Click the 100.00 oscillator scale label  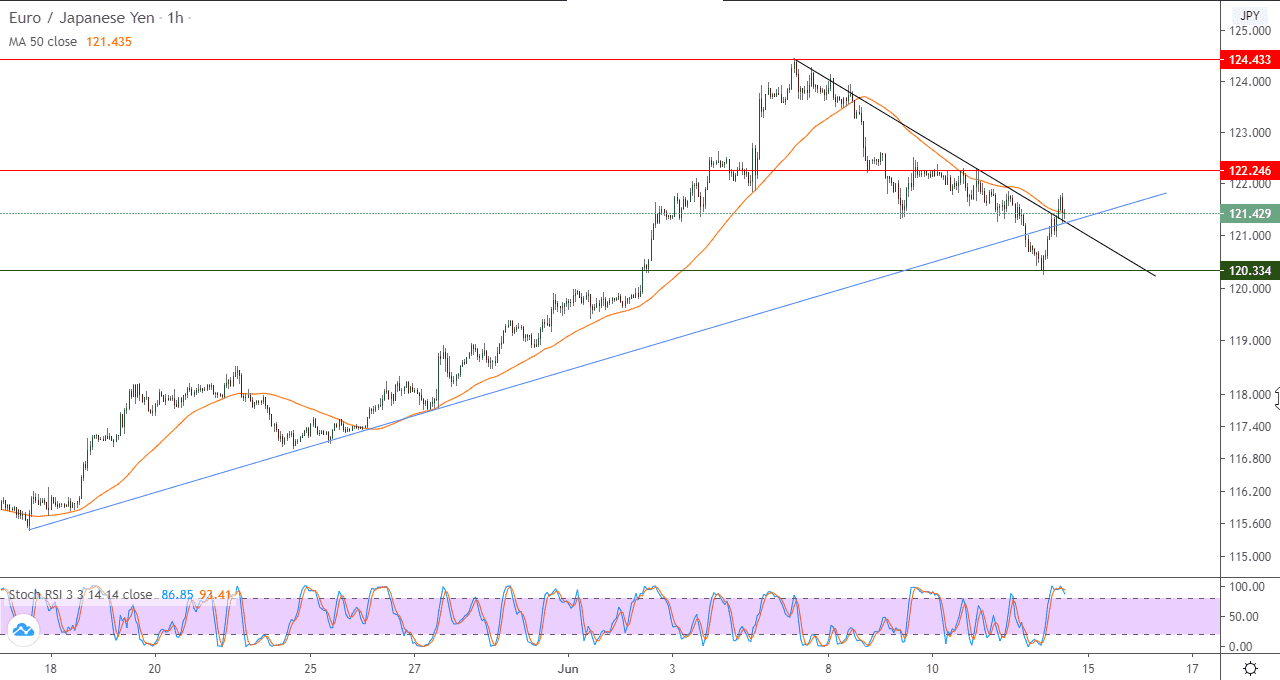pyautogui.click(x=1246, y=587)
